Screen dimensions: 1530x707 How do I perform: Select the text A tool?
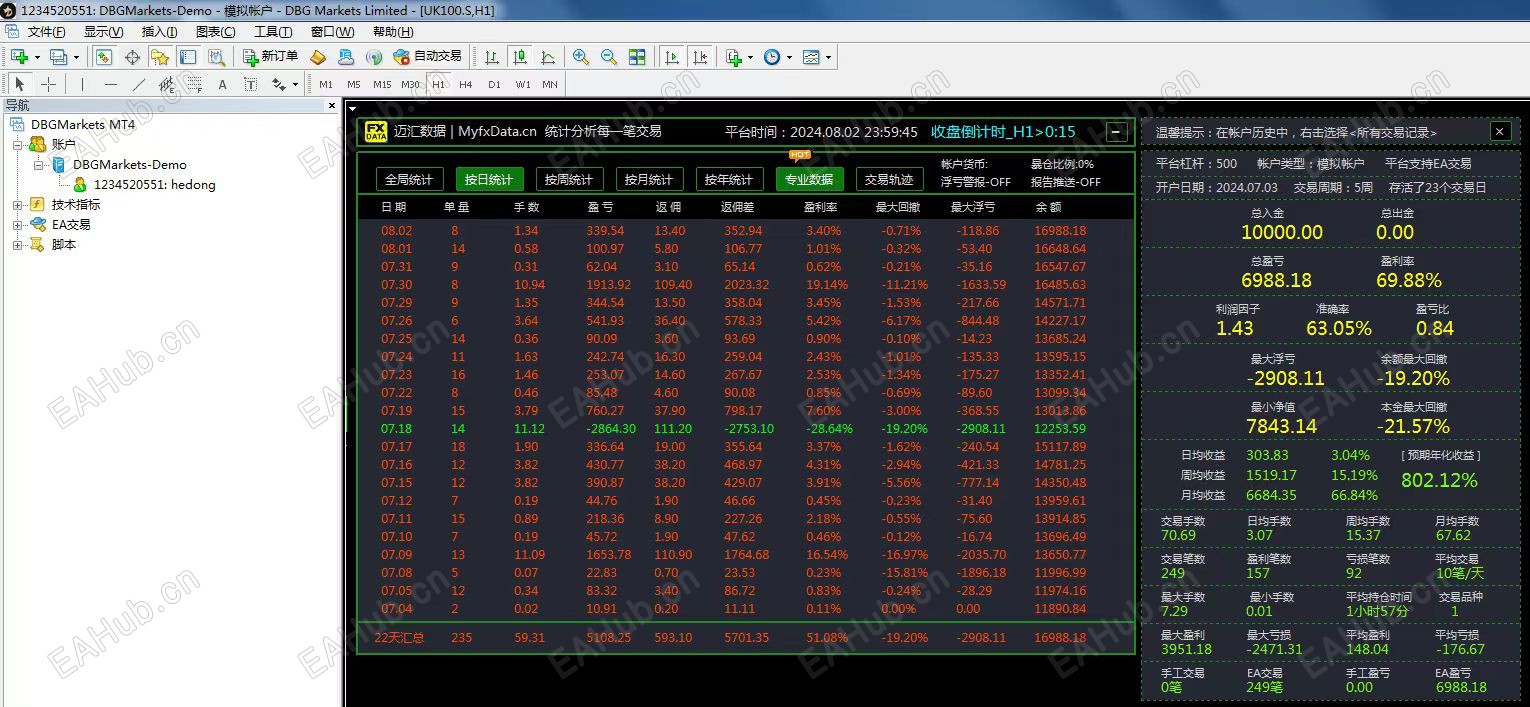click(222, 84)
